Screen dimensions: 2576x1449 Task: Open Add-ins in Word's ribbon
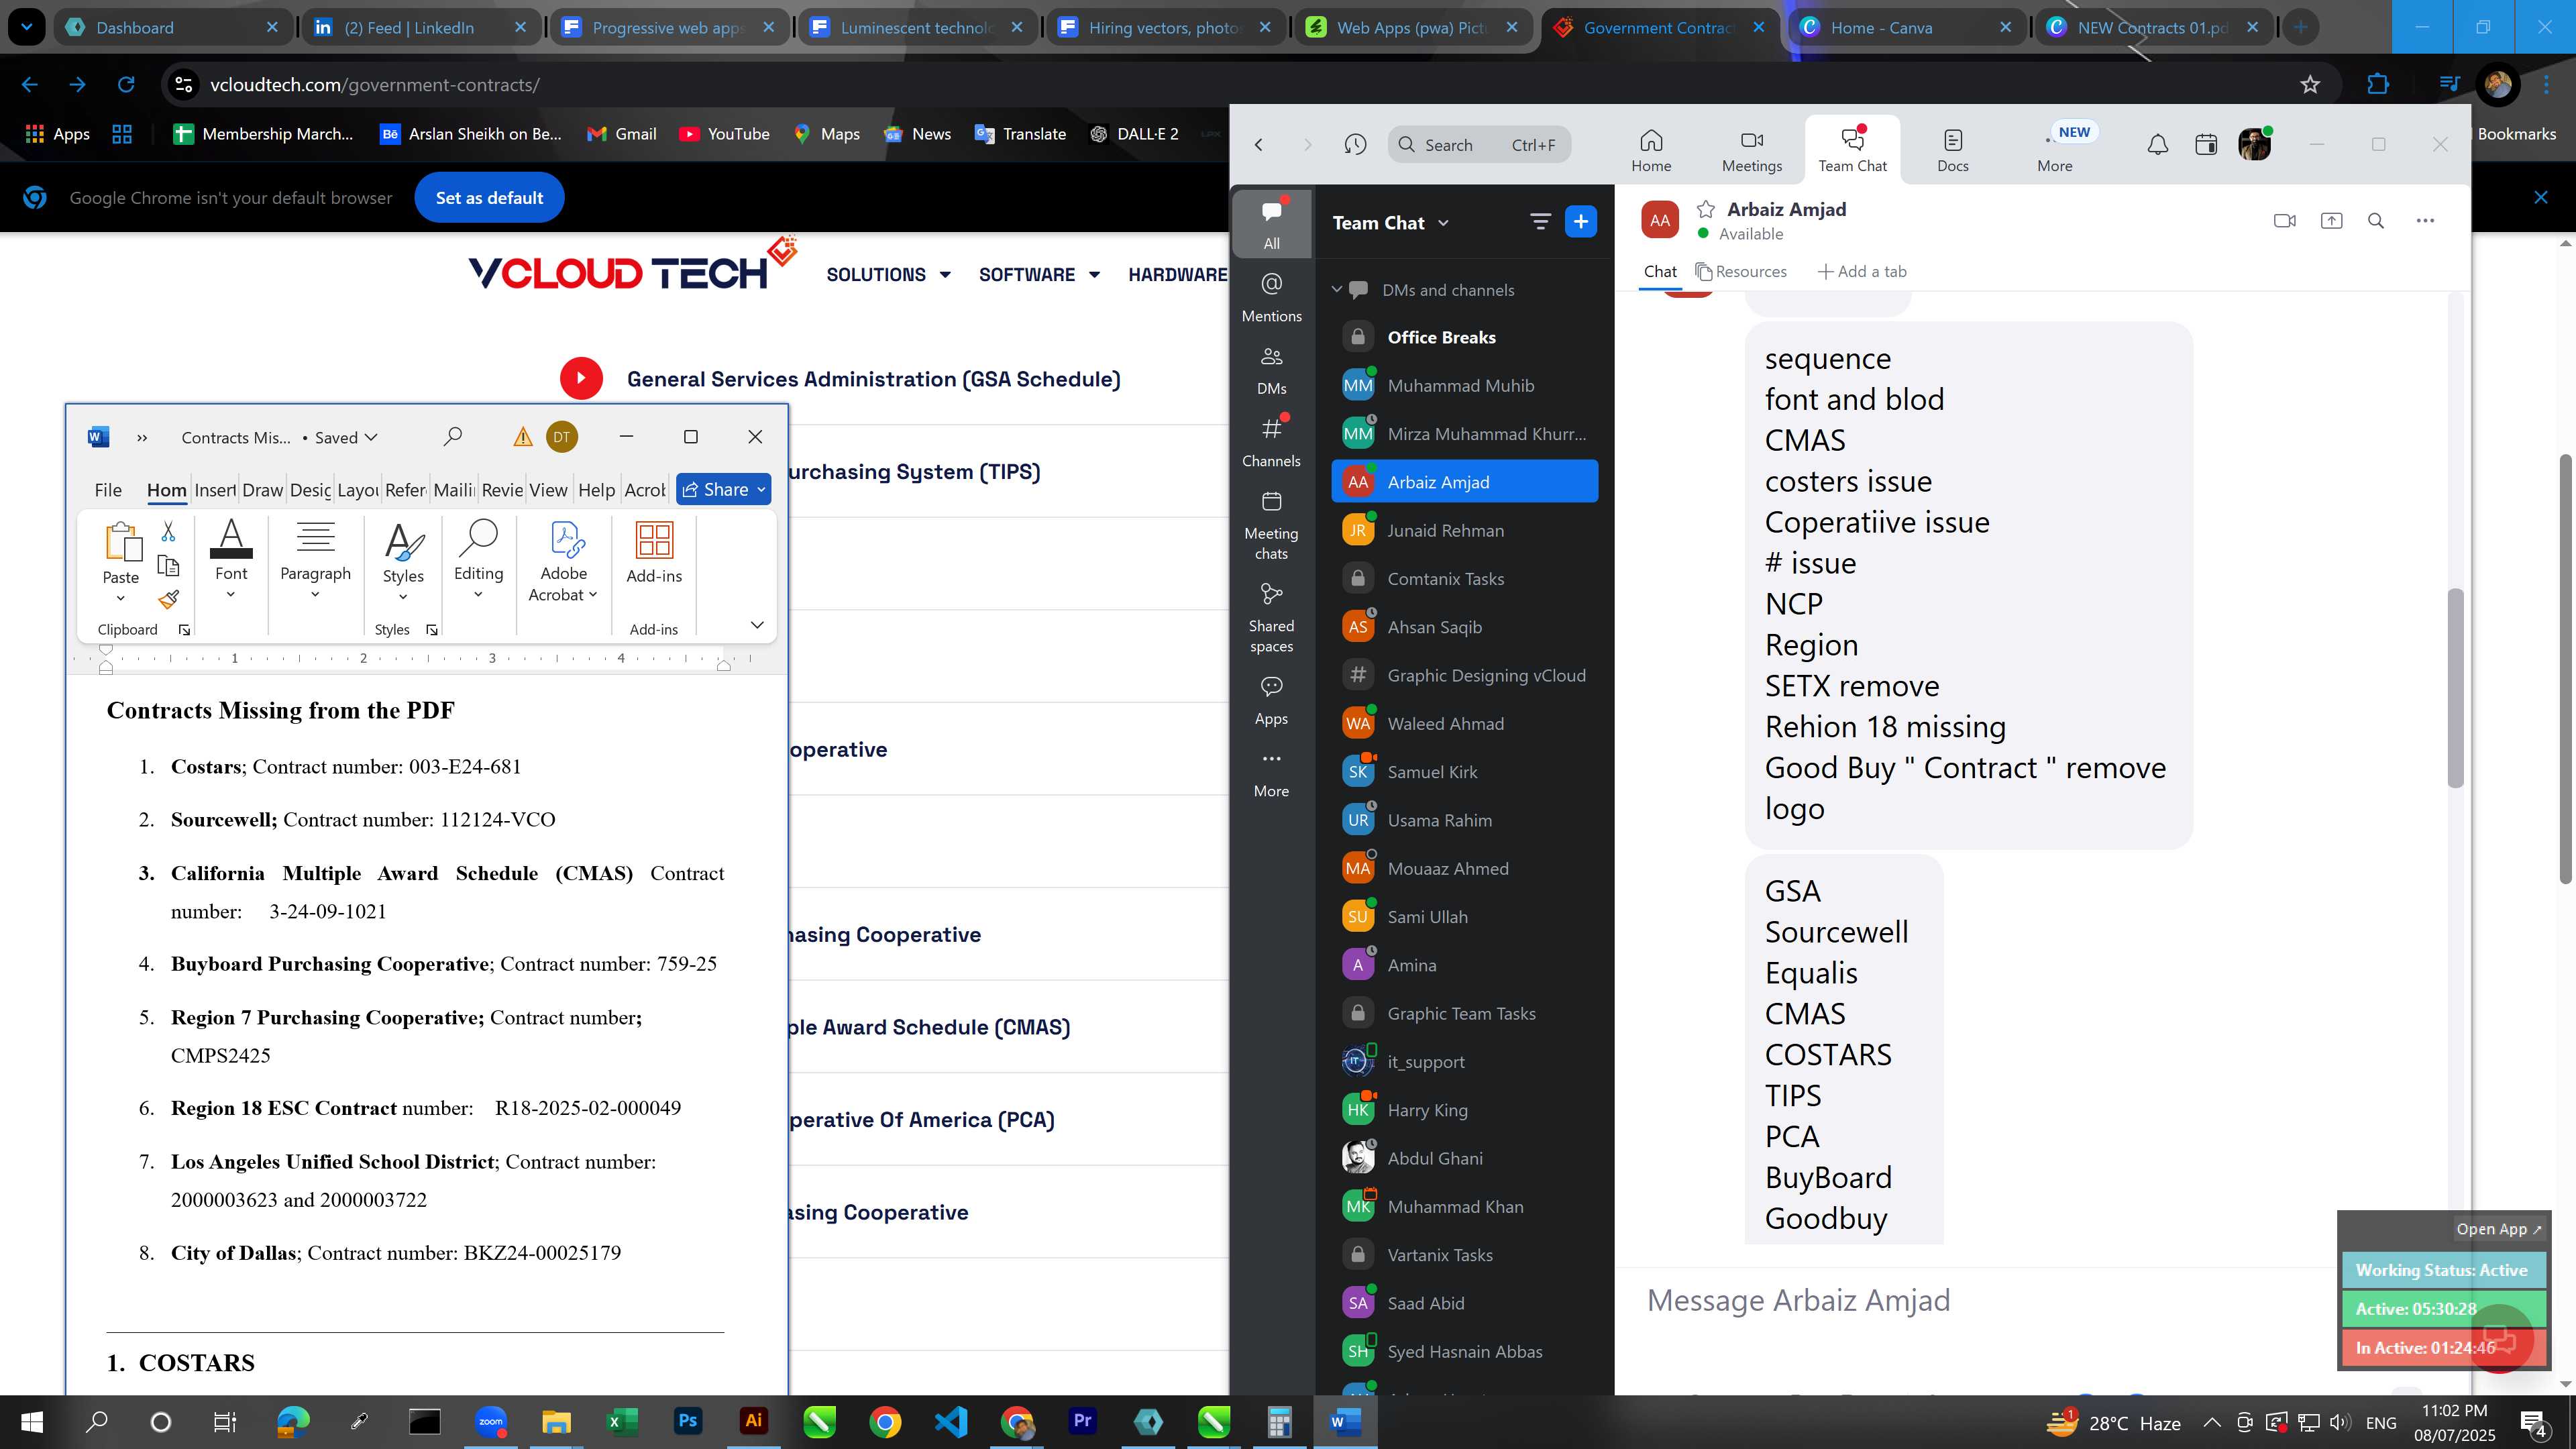tap(654, 552)
